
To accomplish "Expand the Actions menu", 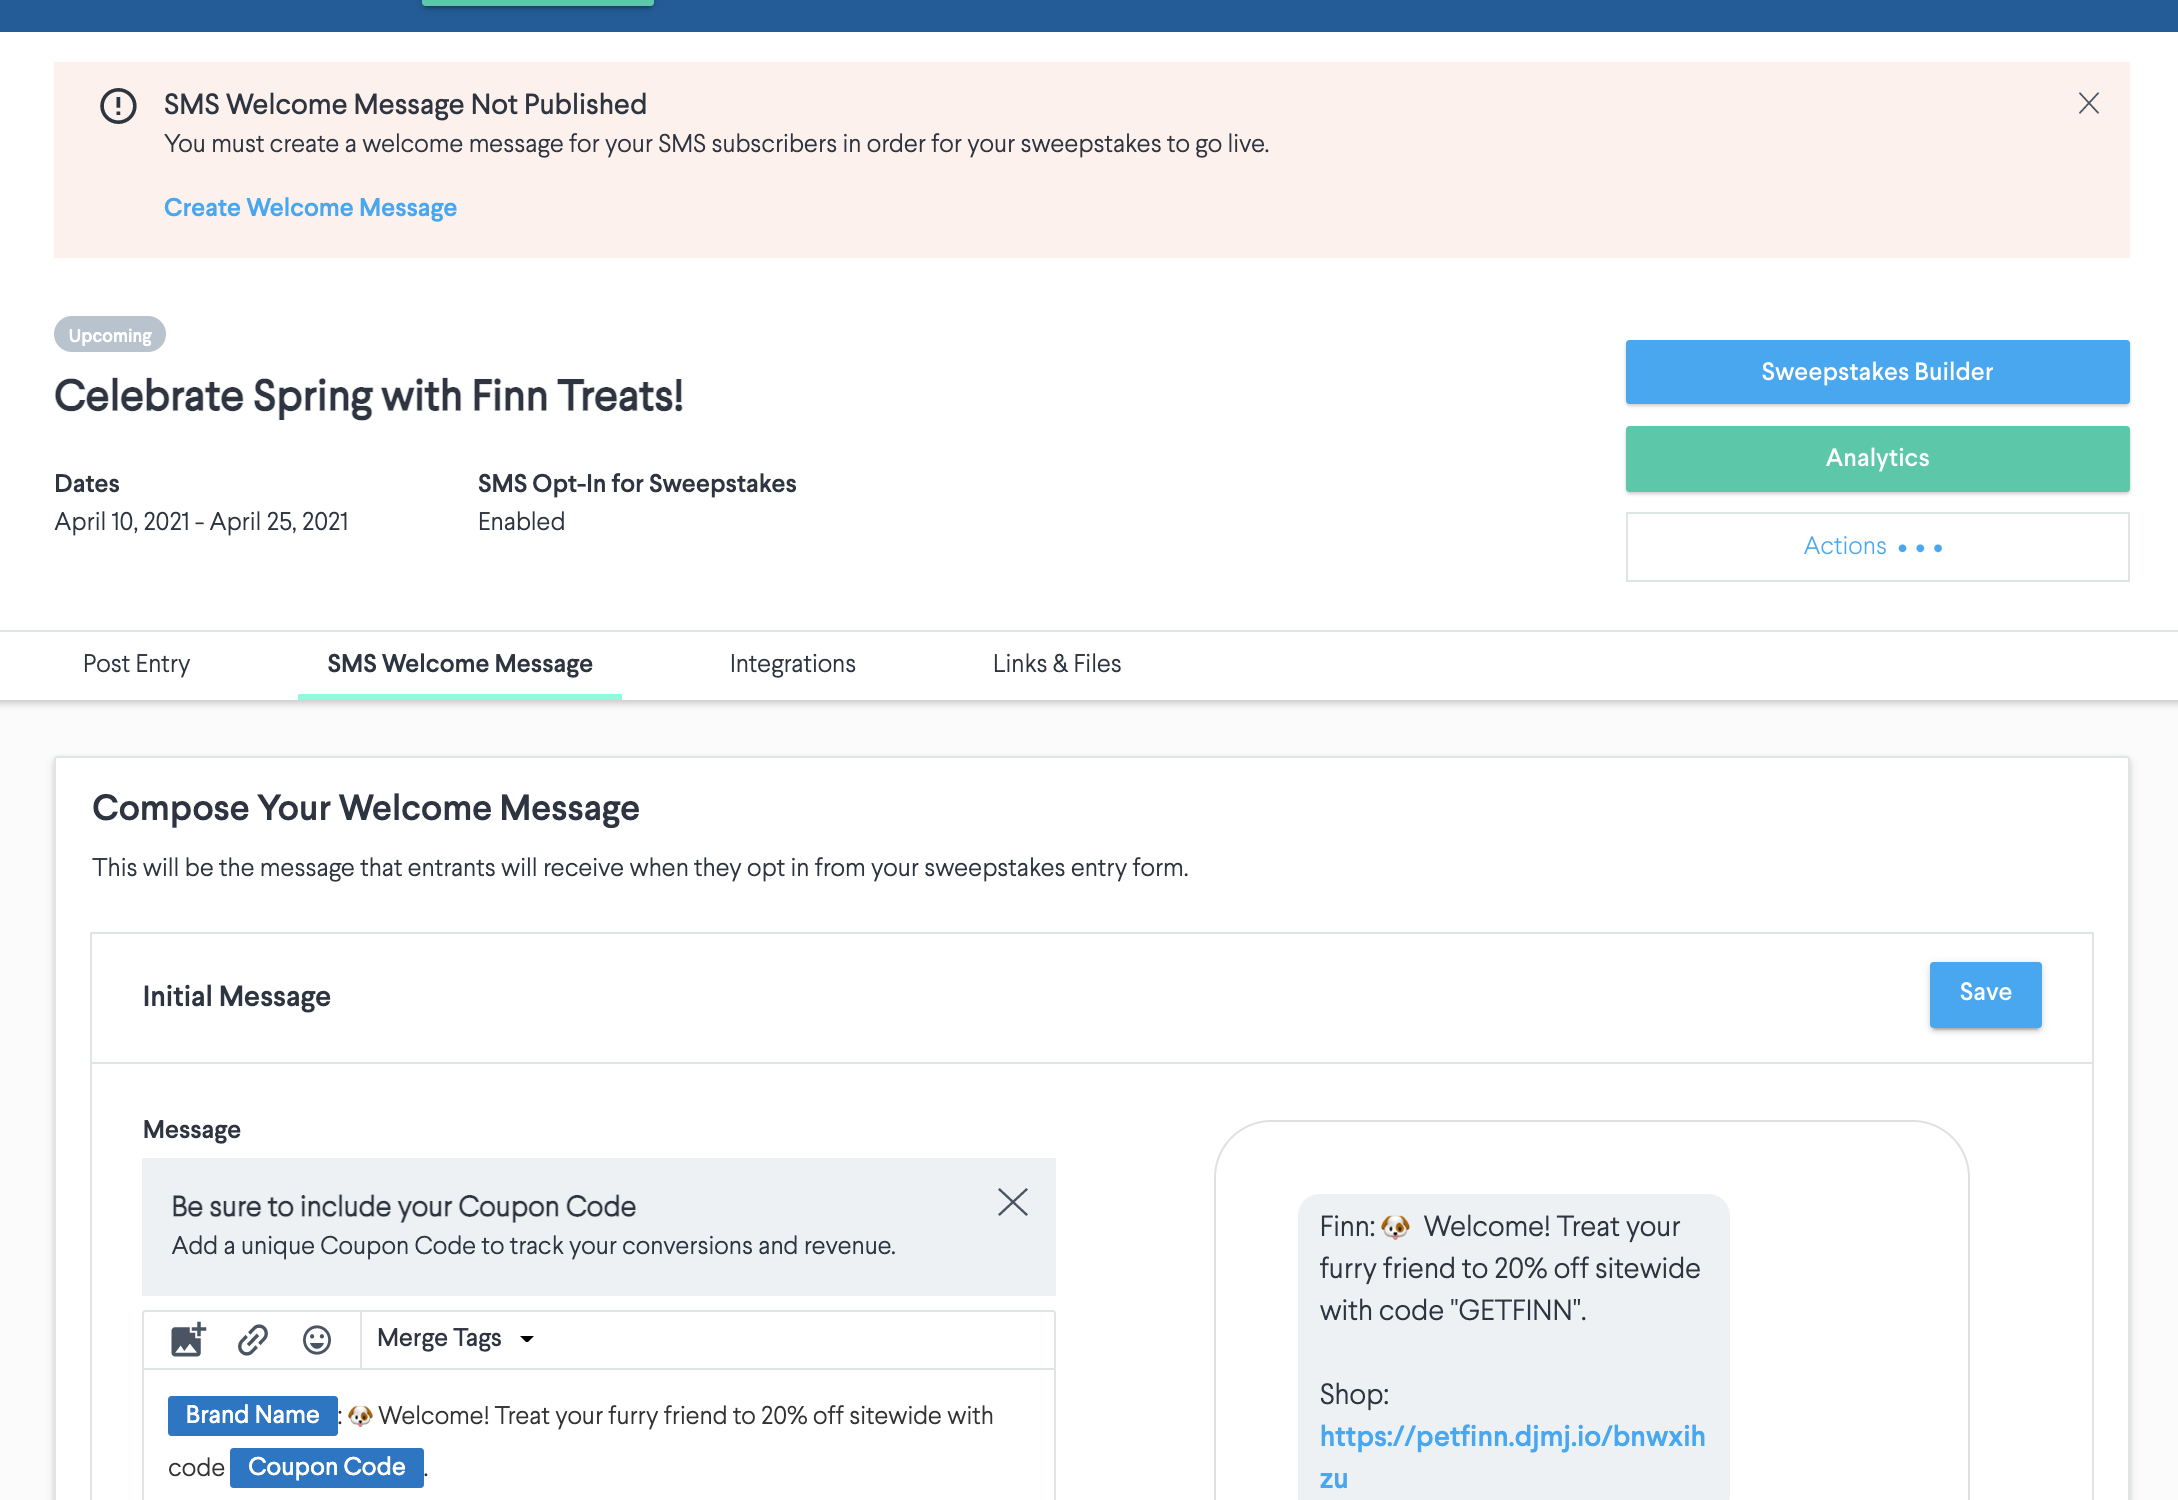I will pos(1877,546).
